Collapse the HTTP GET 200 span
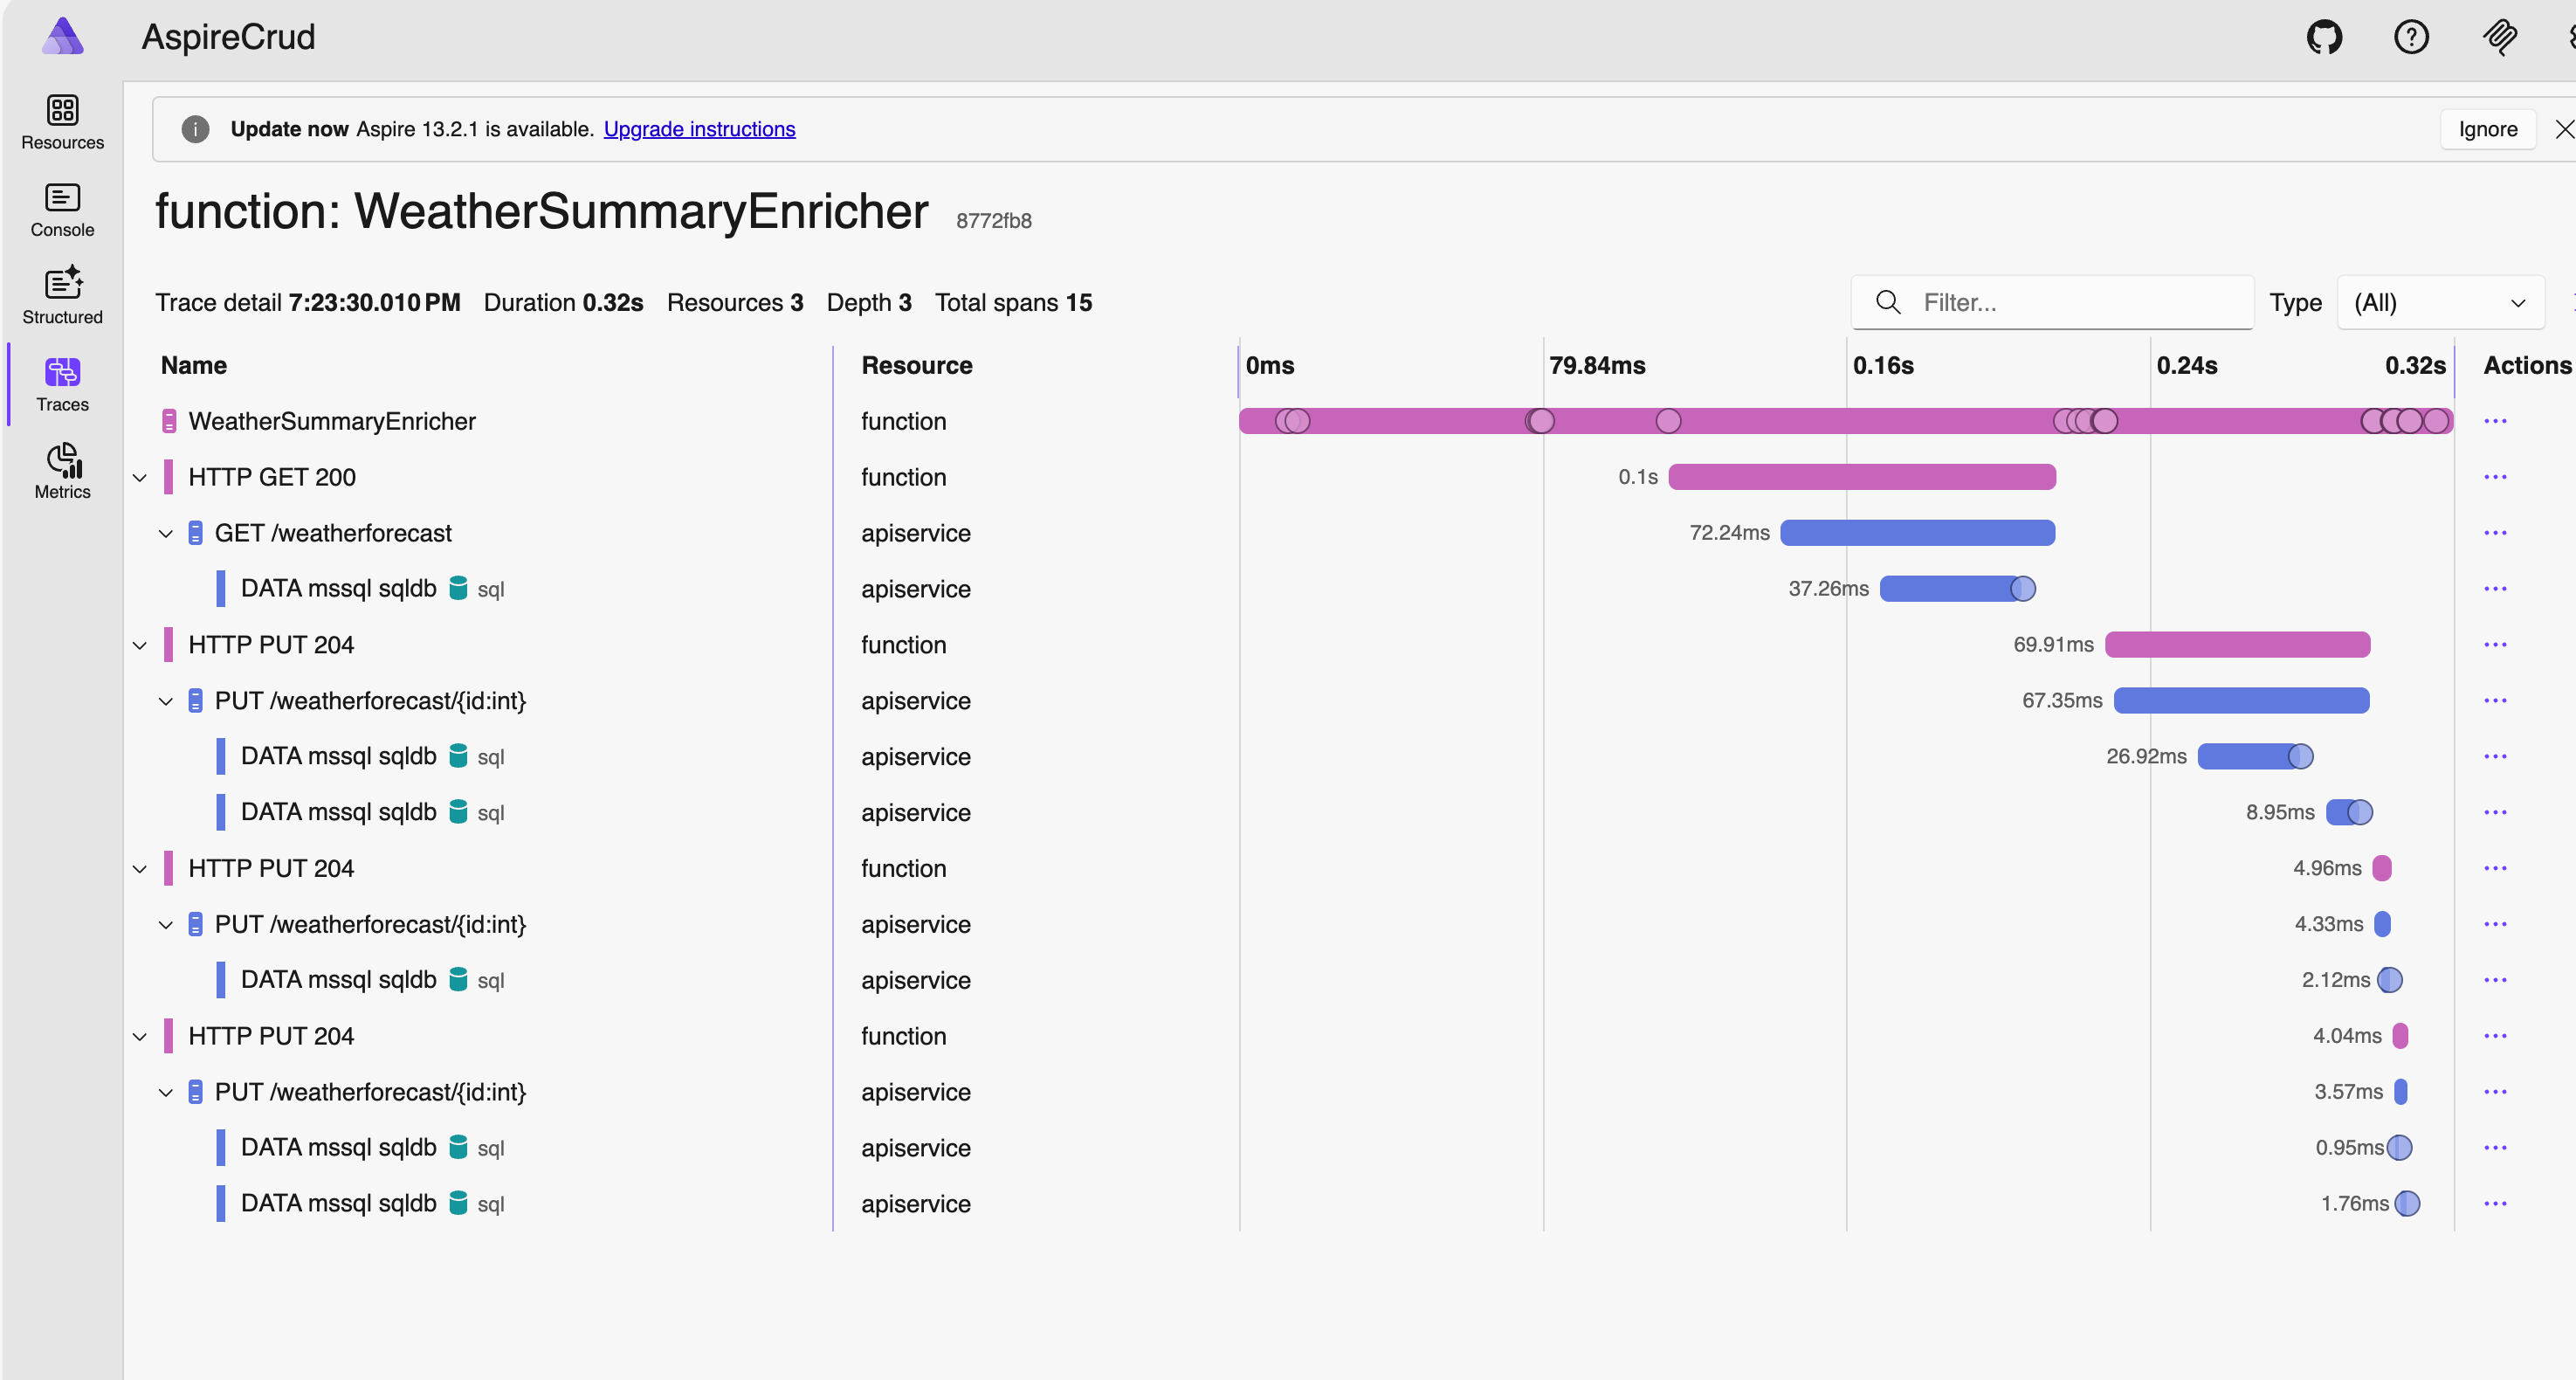The height and width of the screenshot is (1380, 2576). point(140,478)
